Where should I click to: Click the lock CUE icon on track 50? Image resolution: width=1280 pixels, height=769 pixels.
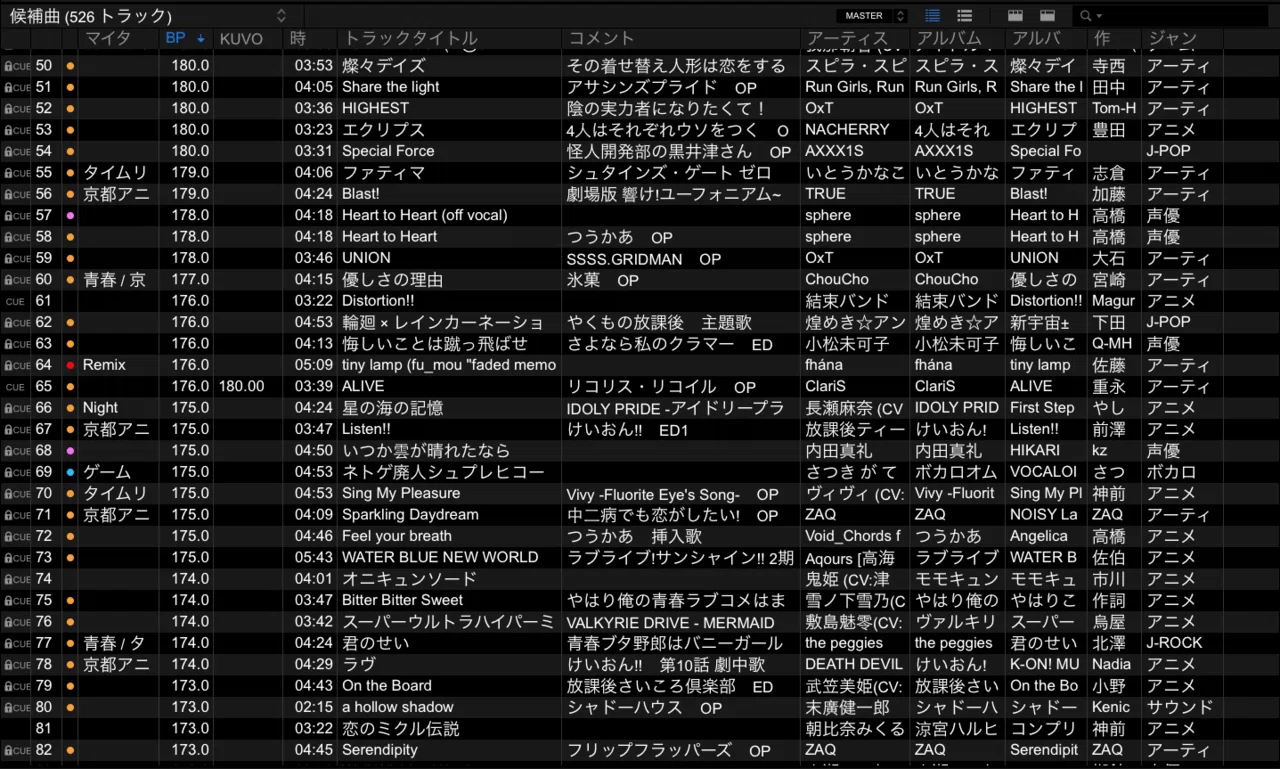tap(16, 66)
